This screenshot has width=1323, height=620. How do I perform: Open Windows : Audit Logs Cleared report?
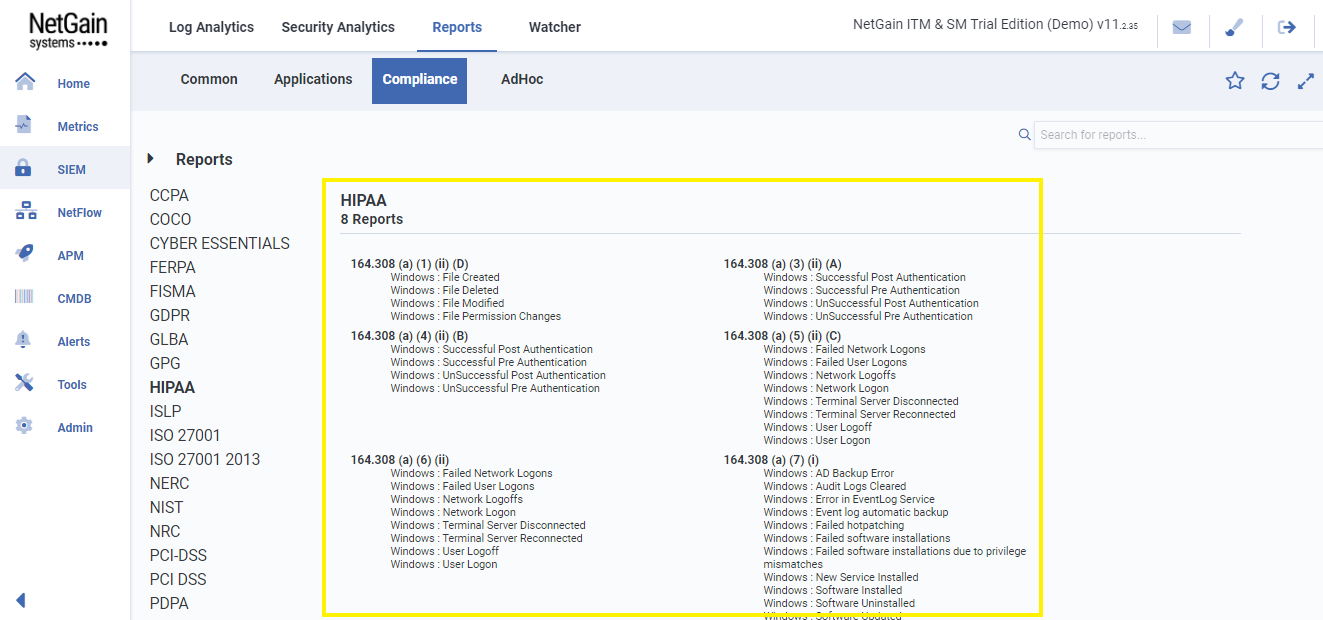click(835, 486)
